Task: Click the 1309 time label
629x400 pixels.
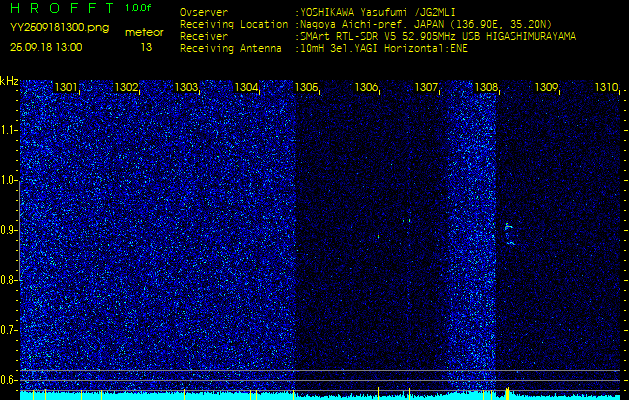Action: click(x=546, y=87)
